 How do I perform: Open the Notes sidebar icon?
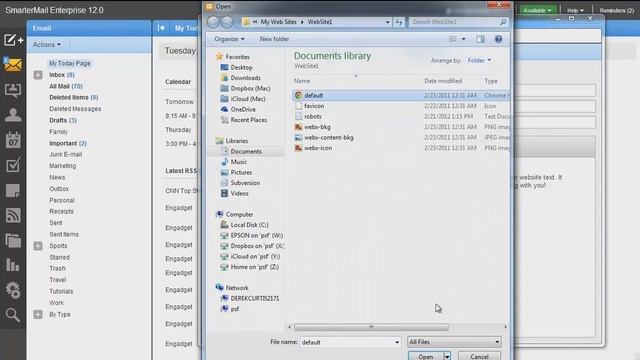(x=13, y=190)
